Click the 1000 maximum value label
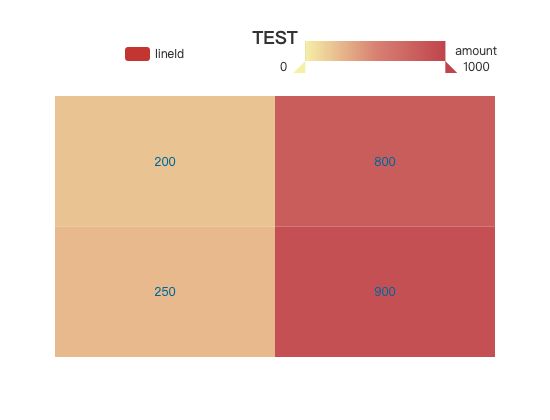The width and height of the screenshot is (550, 420). coord(476,67)
